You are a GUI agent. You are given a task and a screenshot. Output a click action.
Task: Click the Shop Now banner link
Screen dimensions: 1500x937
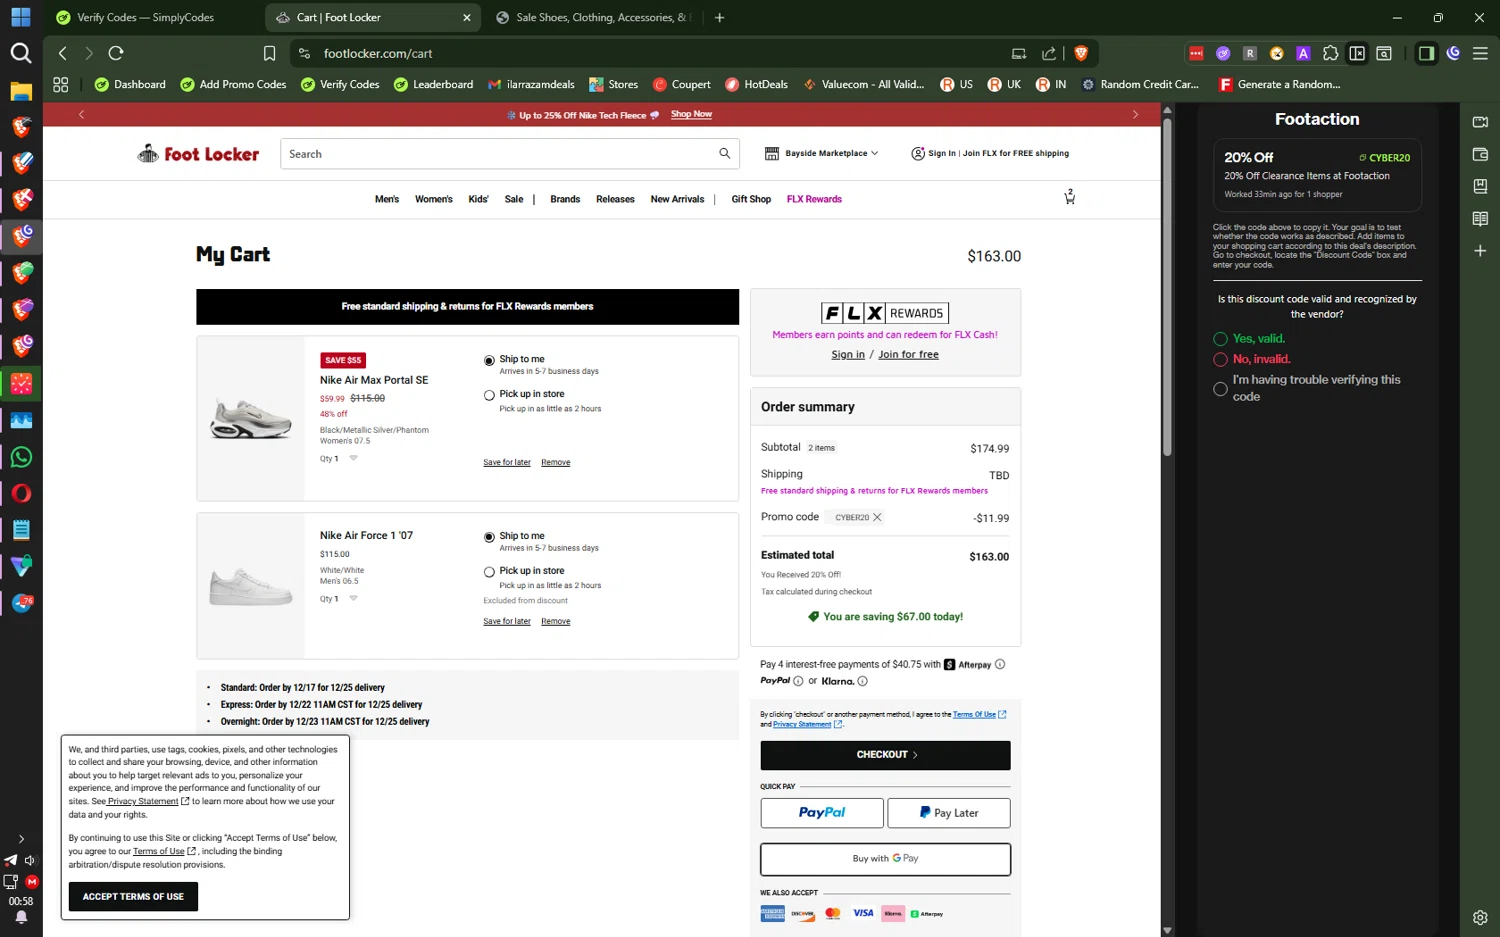[691, 114]
